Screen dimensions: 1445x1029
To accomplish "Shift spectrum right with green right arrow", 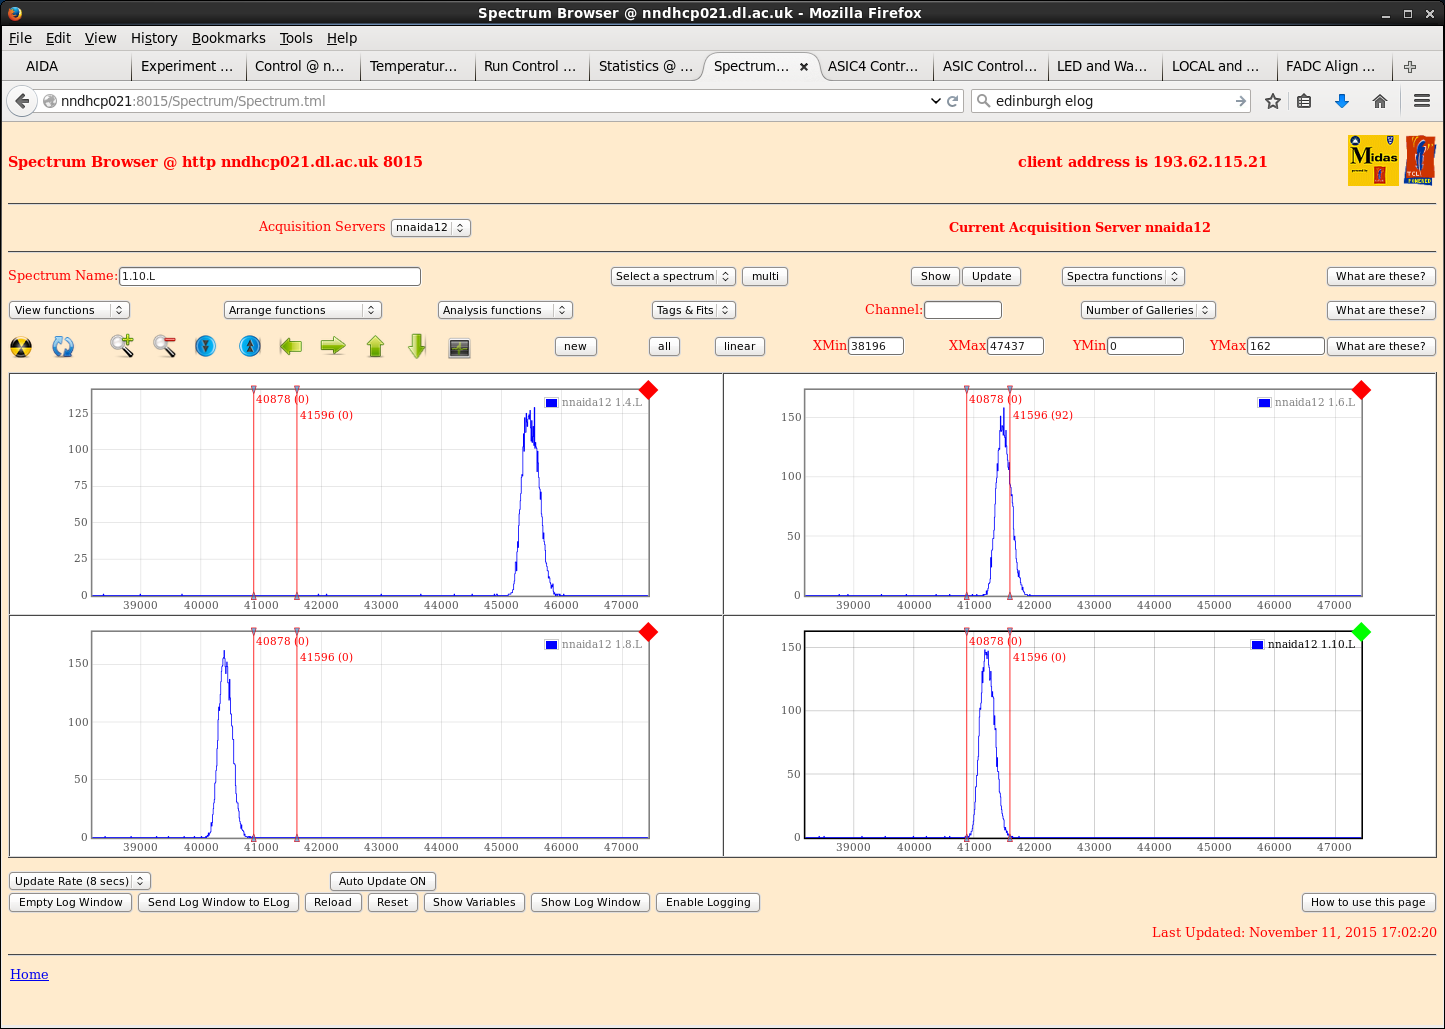I will [x=333, y=346].
